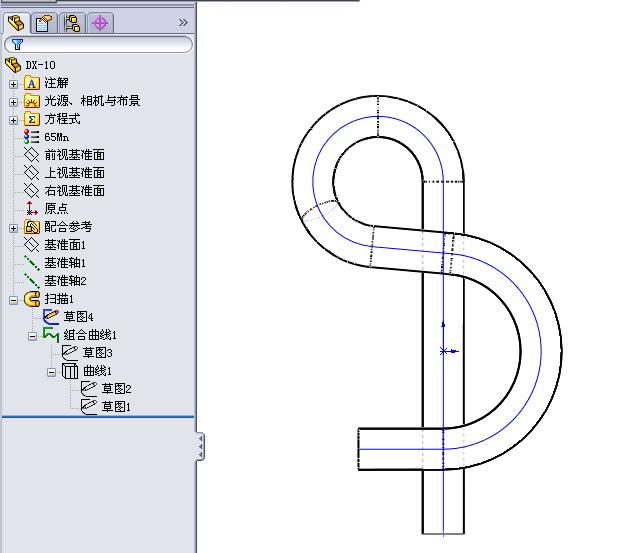Click the 注解 annotations folder icon

tap(32, 83)
